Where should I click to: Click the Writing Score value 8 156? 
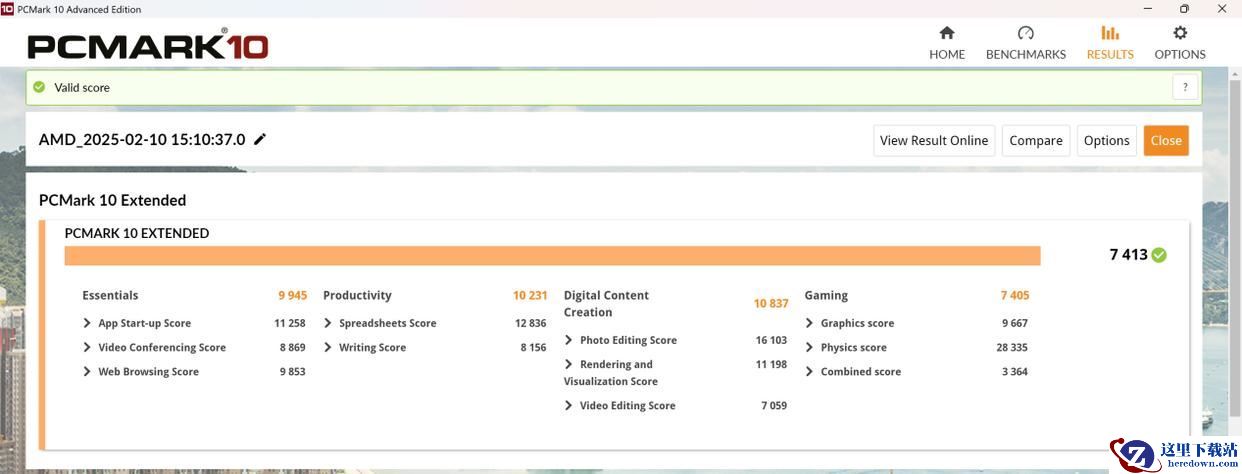[534, 347]
